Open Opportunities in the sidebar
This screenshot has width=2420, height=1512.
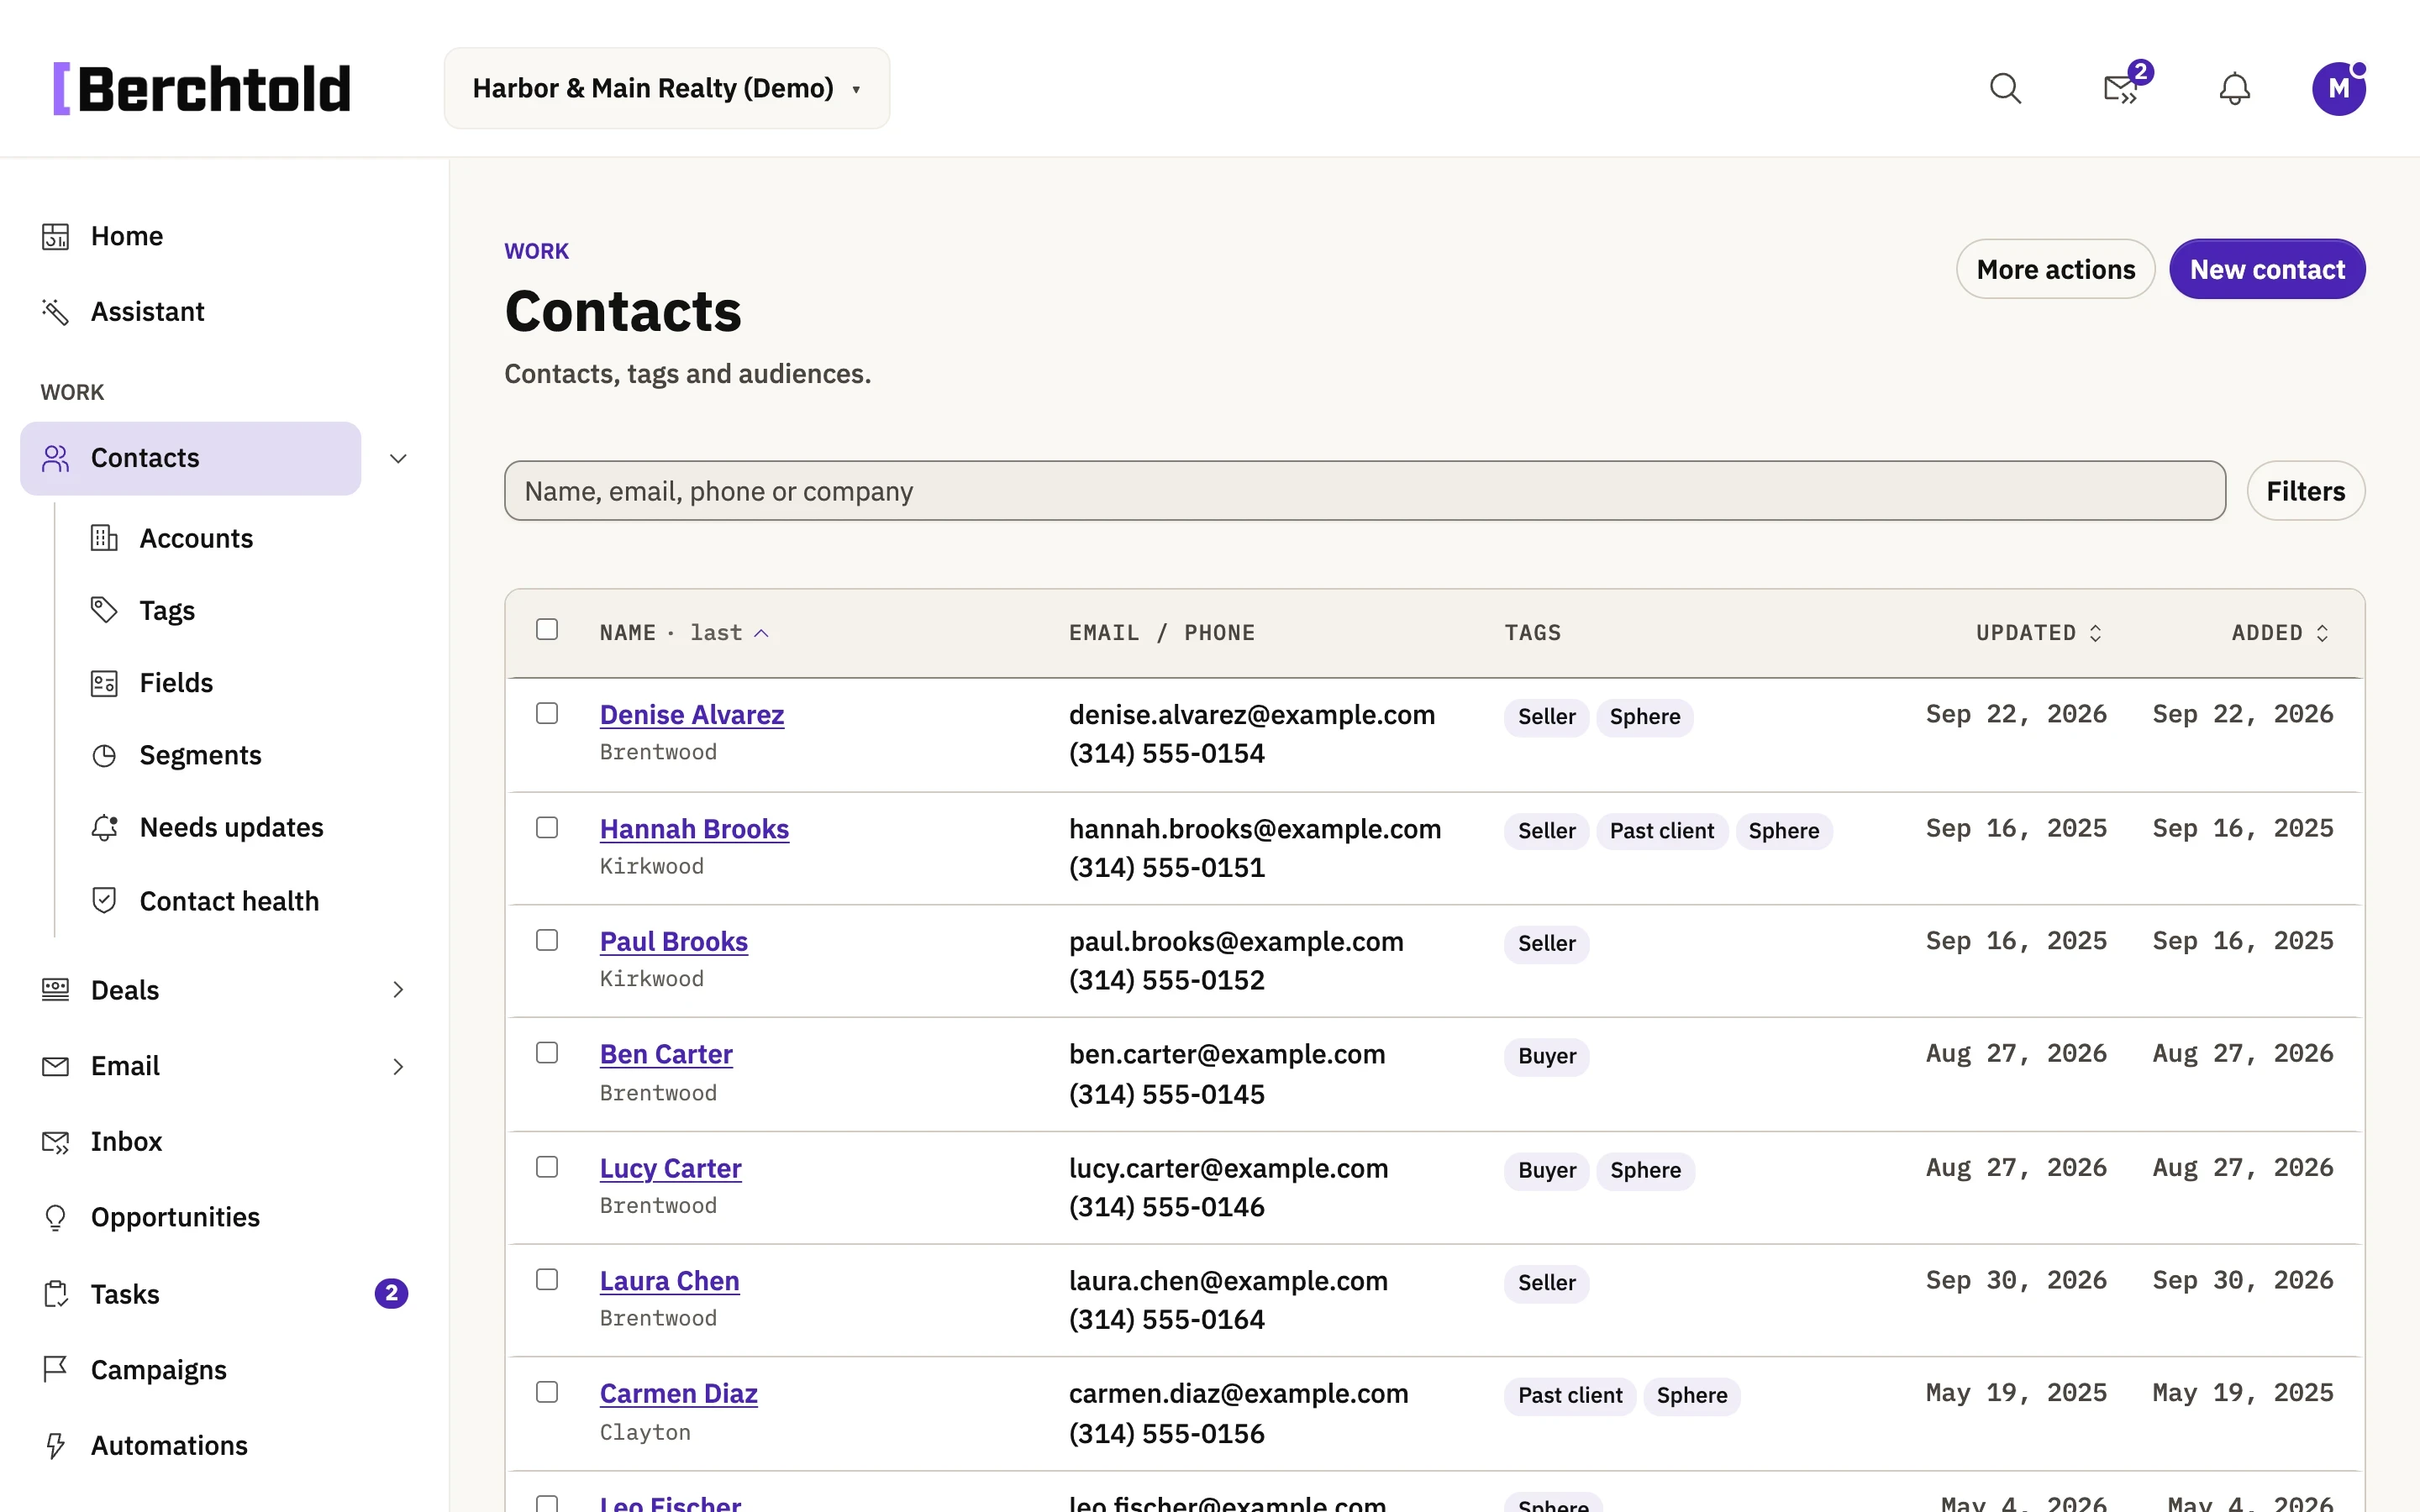click(175, 1217)
